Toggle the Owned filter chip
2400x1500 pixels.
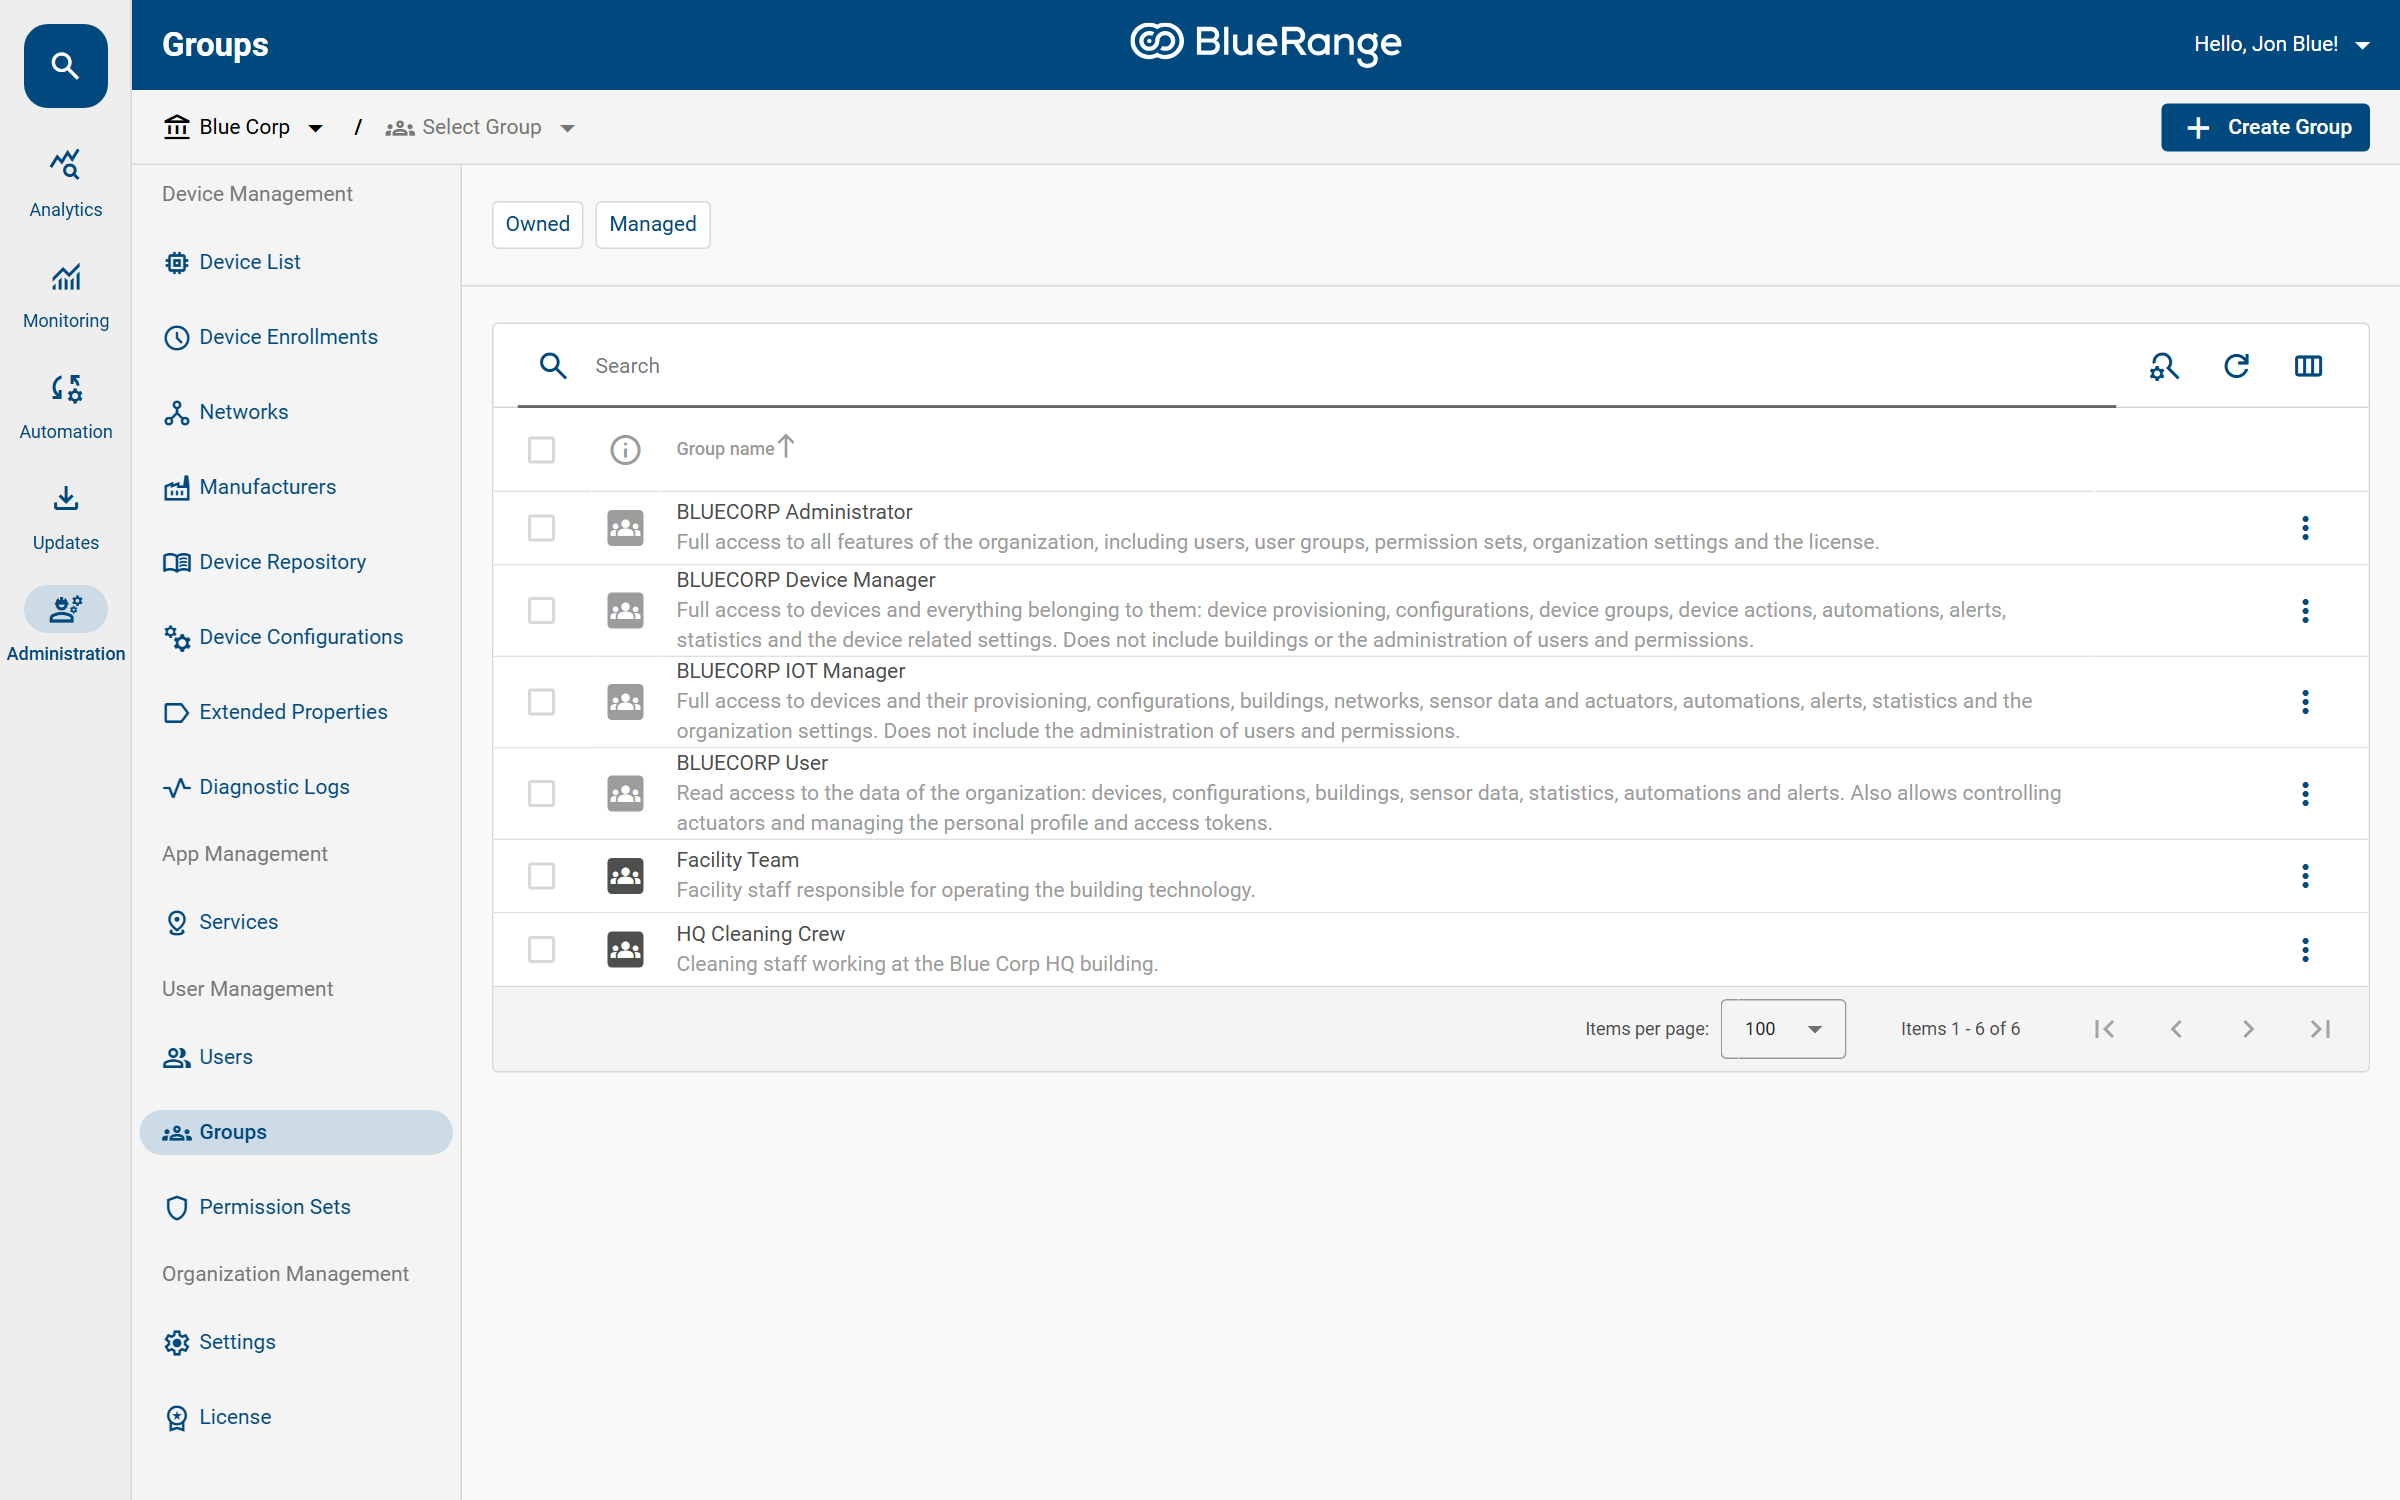point(537,224)
